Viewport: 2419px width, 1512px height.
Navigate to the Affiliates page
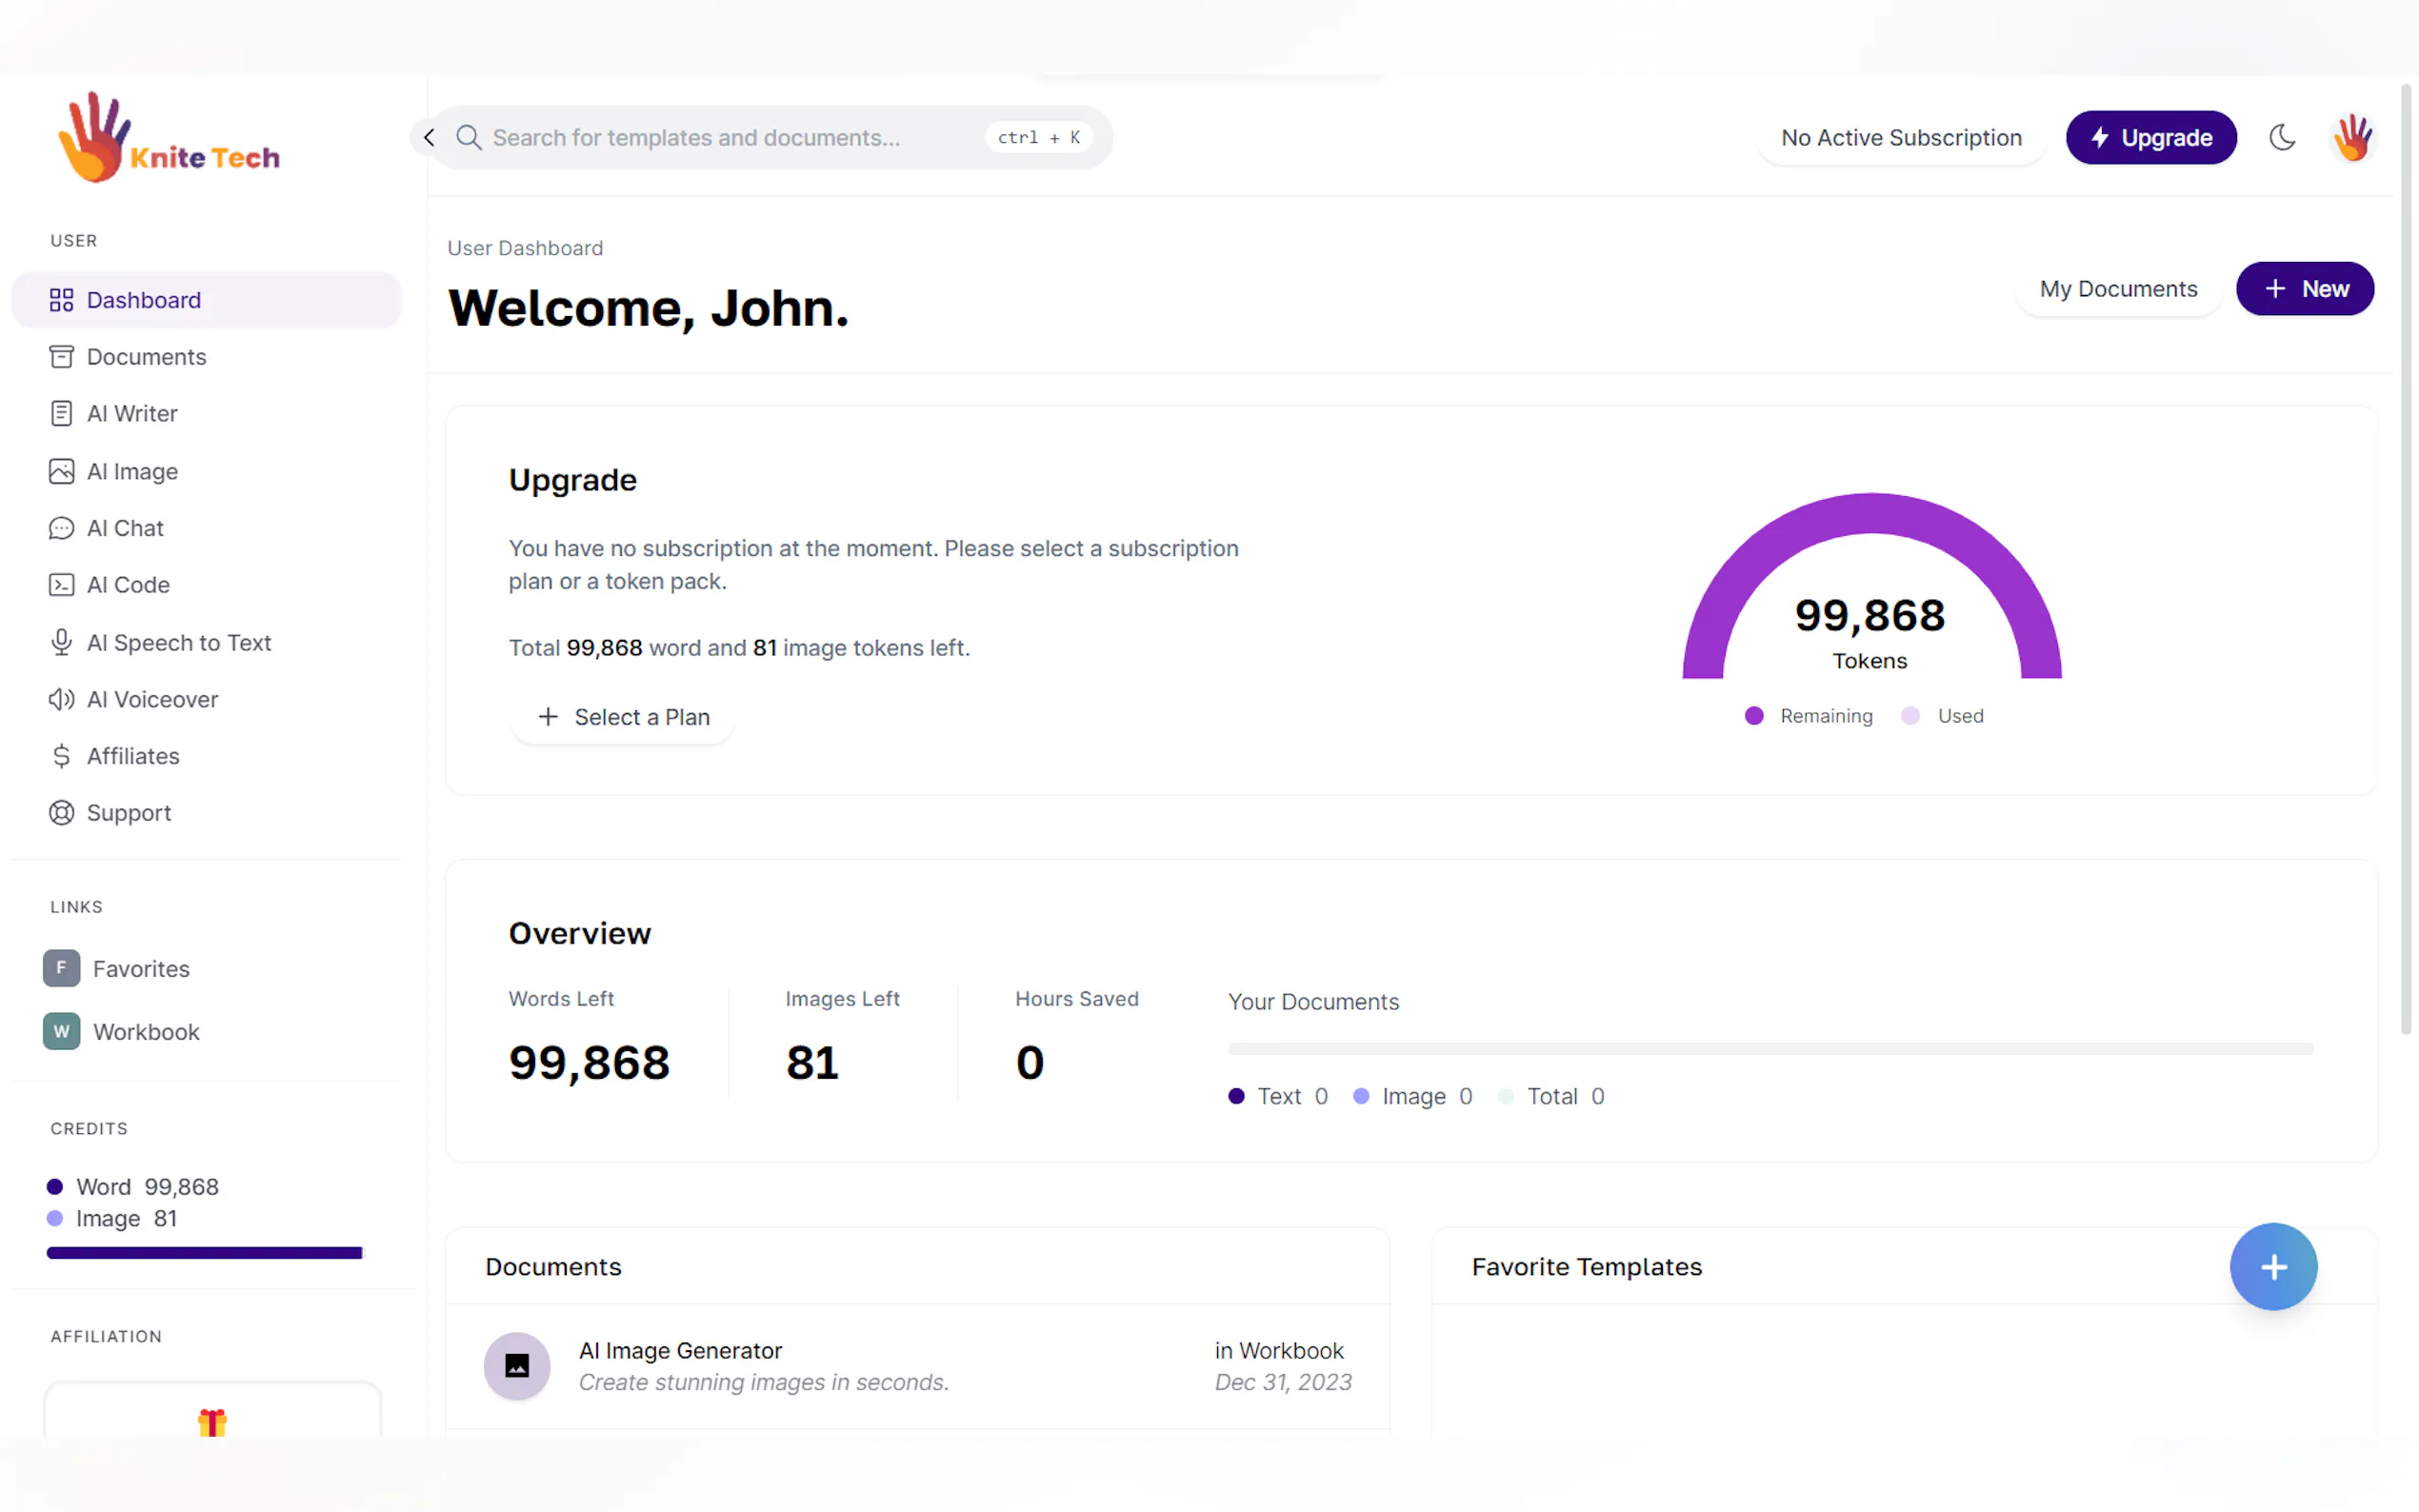pos(133,756)
